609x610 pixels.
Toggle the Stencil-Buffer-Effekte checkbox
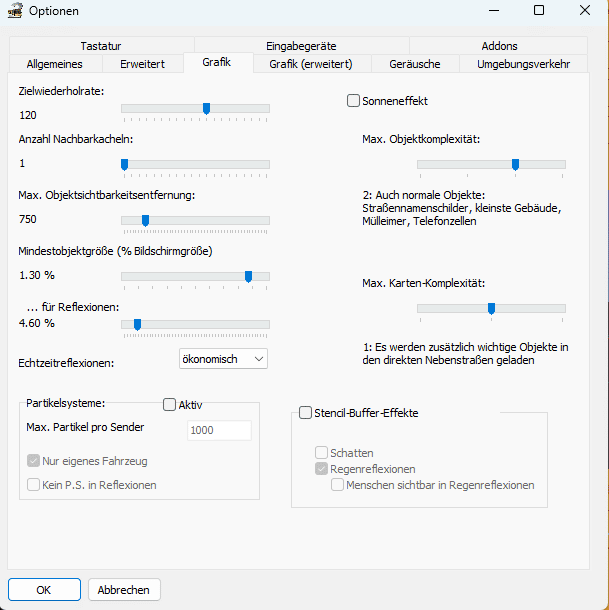tap(306, 413)
